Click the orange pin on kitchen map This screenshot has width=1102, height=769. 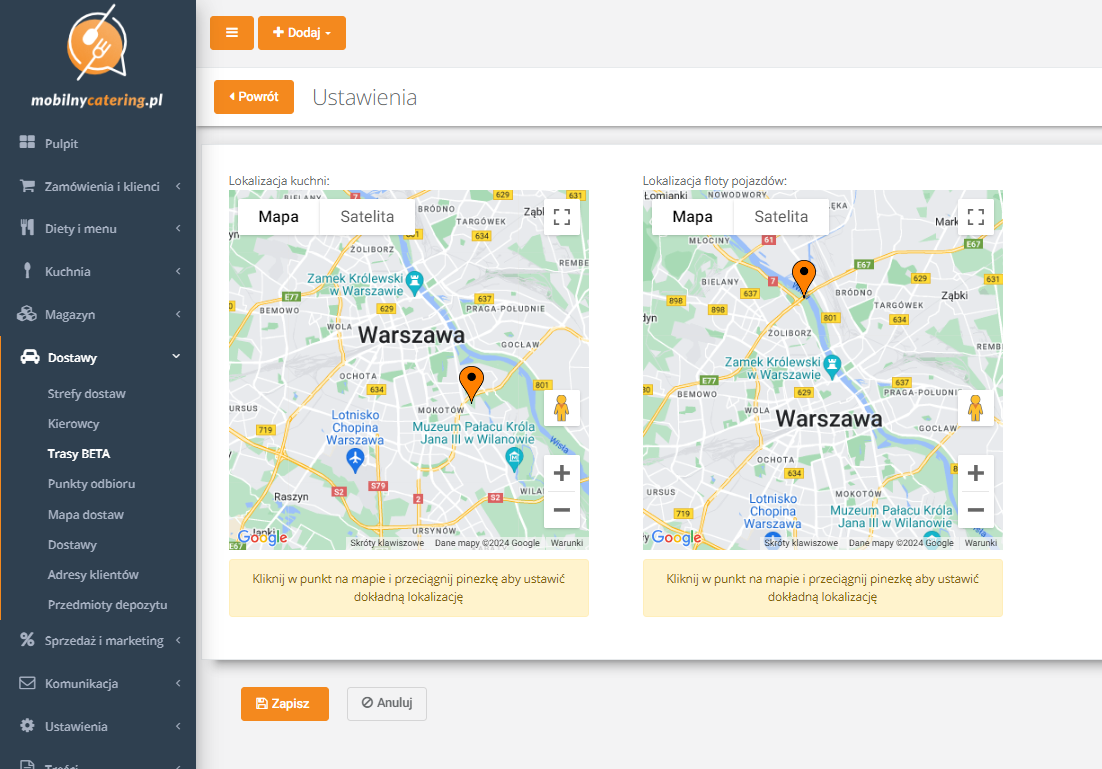pos(472,383)
